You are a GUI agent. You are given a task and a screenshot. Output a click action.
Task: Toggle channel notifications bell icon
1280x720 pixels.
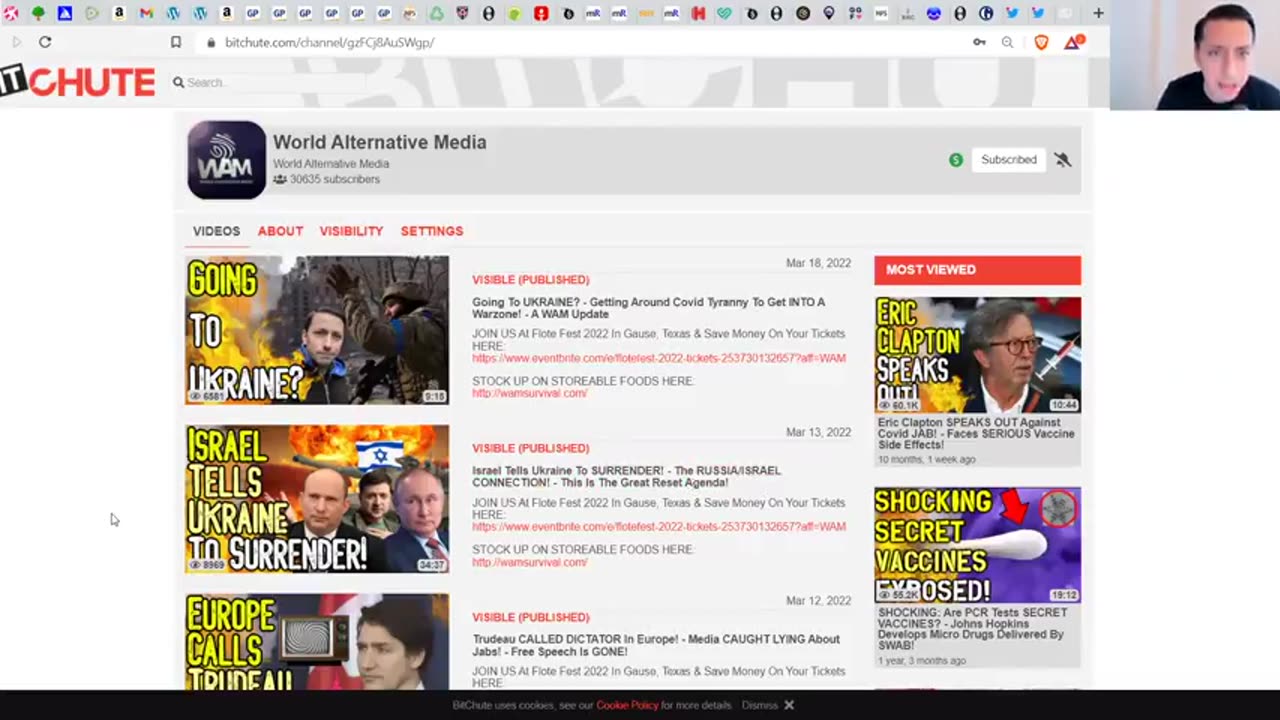[x=1062, y=160]
